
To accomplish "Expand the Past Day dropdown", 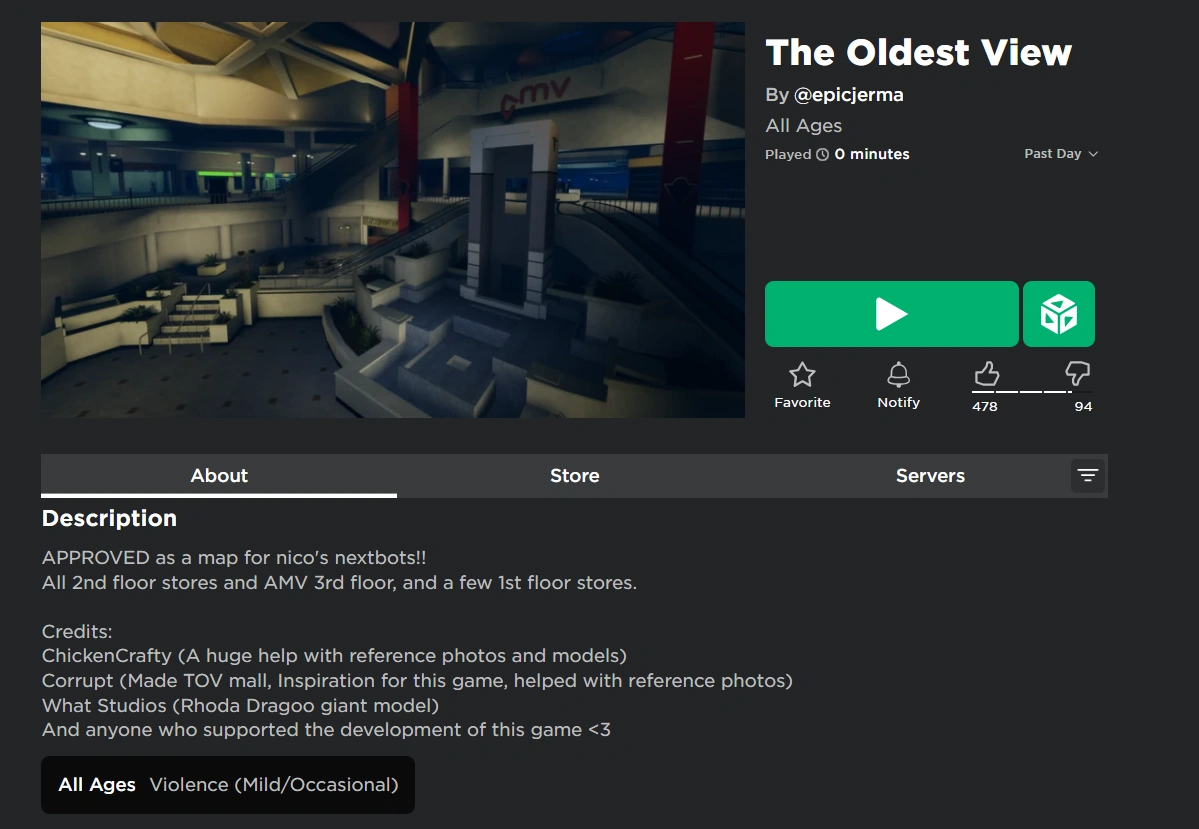I will click(x=1061, y=154).
